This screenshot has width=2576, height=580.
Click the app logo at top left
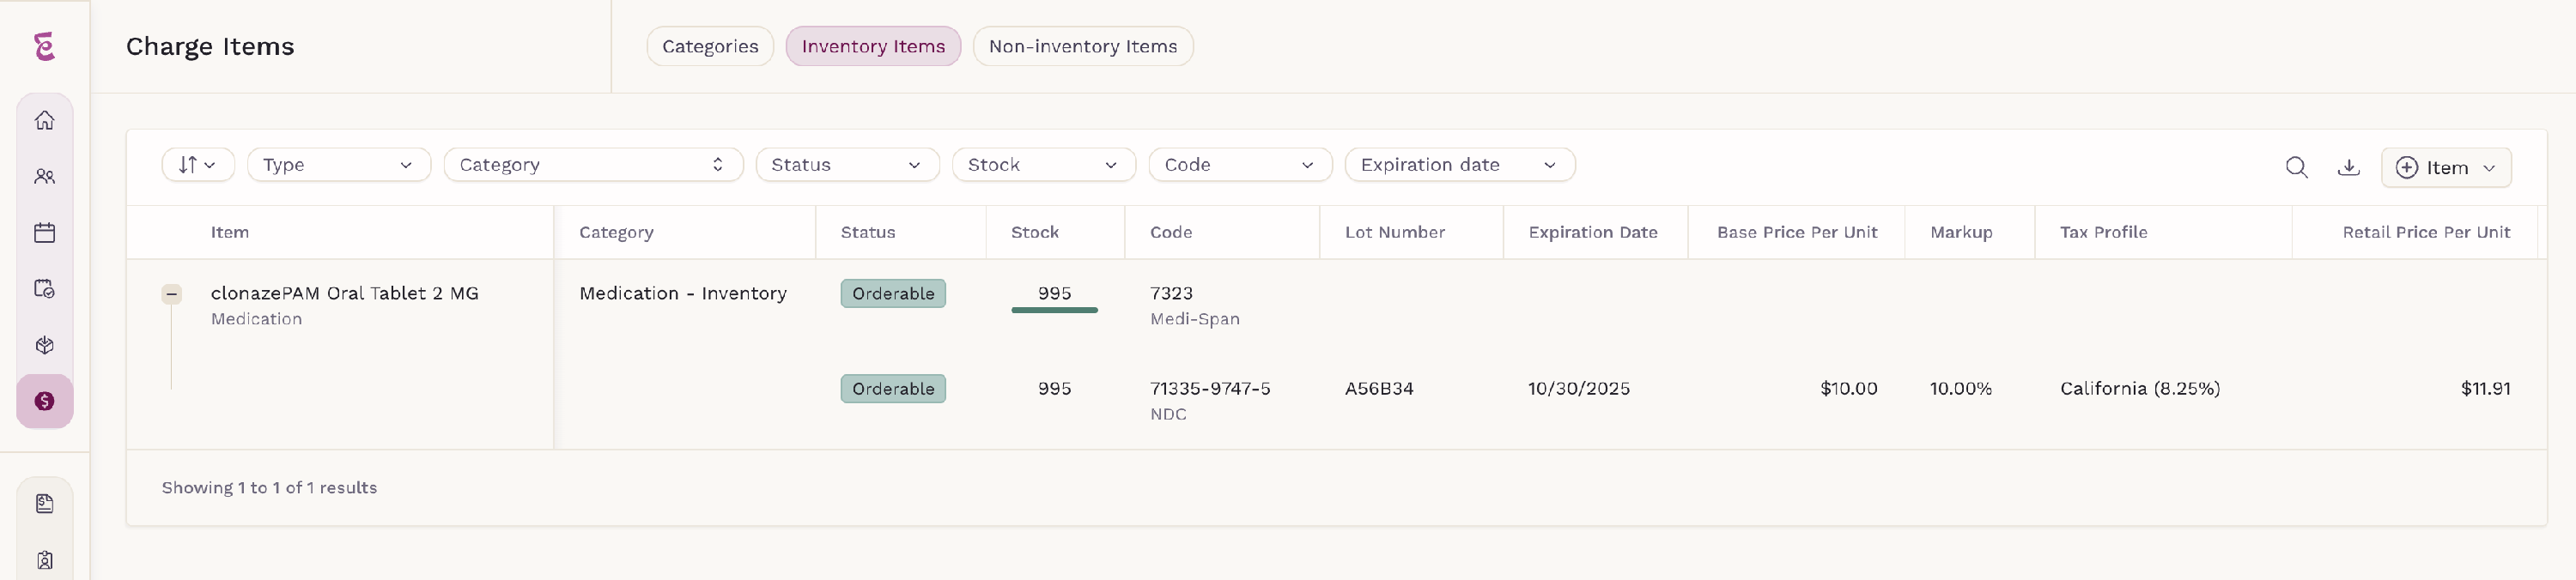tap(44, 46)
